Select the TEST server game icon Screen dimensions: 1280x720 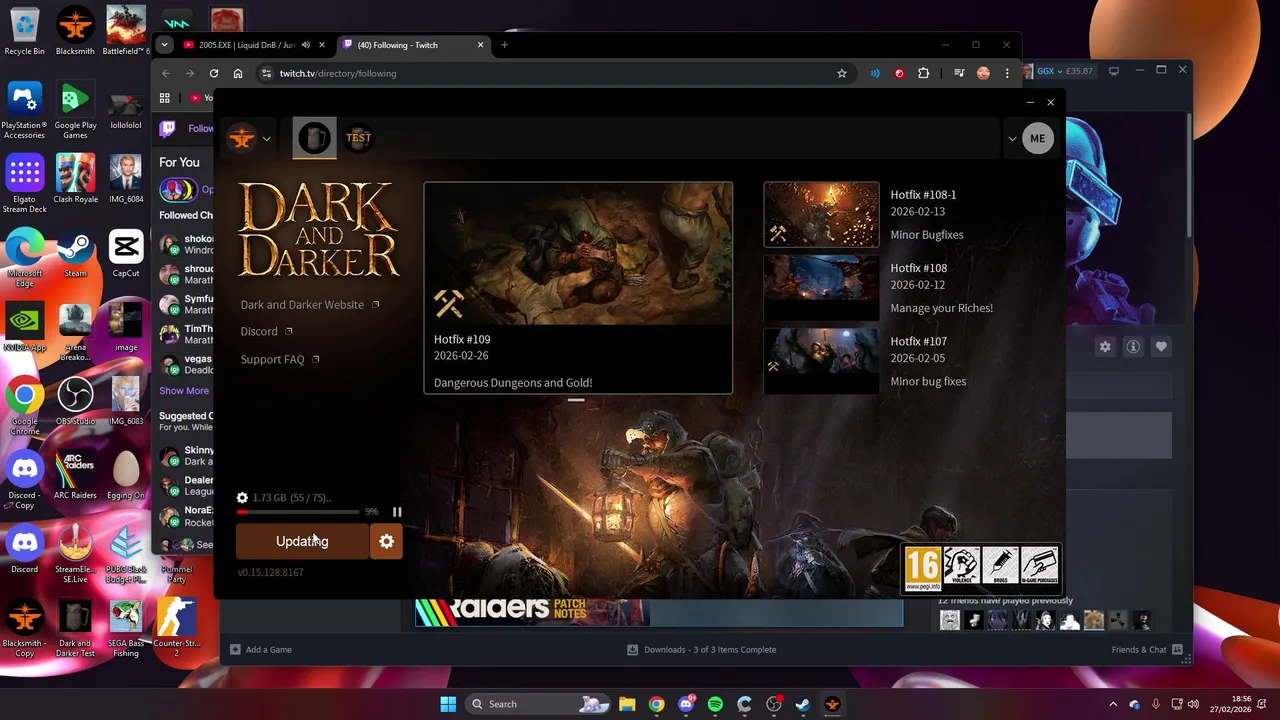coord(358,138)
